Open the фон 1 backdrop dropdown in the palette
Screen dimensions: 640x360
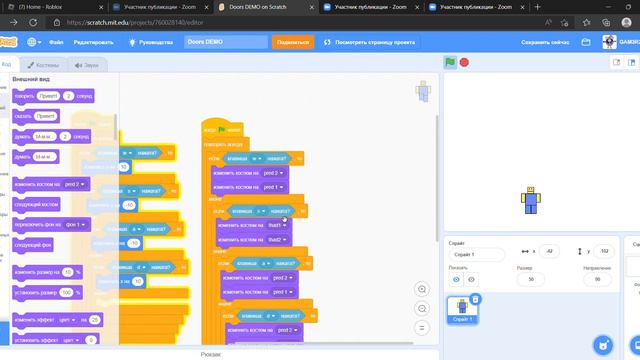(x=76, y=225)
